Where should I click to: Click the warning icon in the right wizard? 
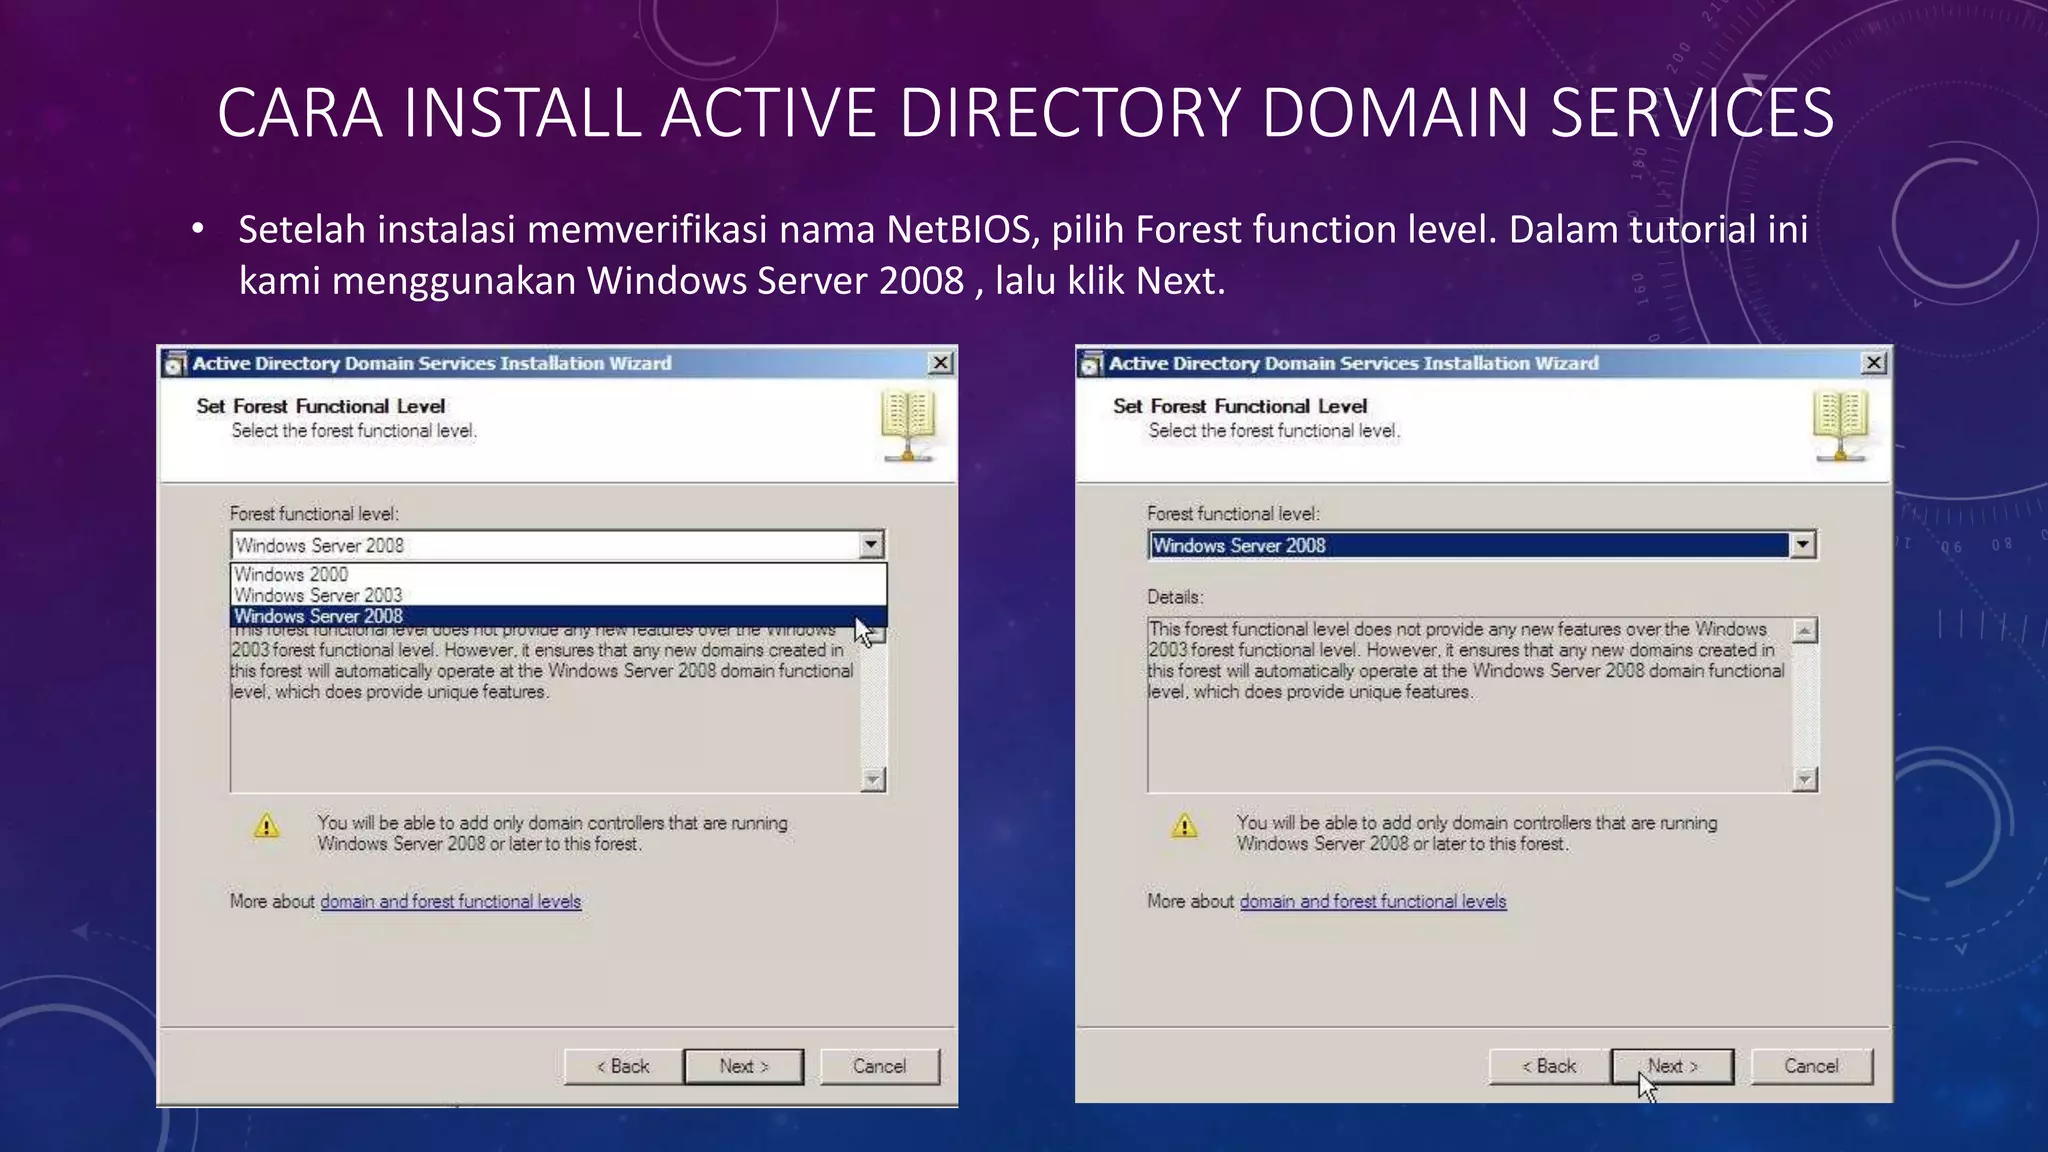pyautogui.click(x=1185, y=826)
